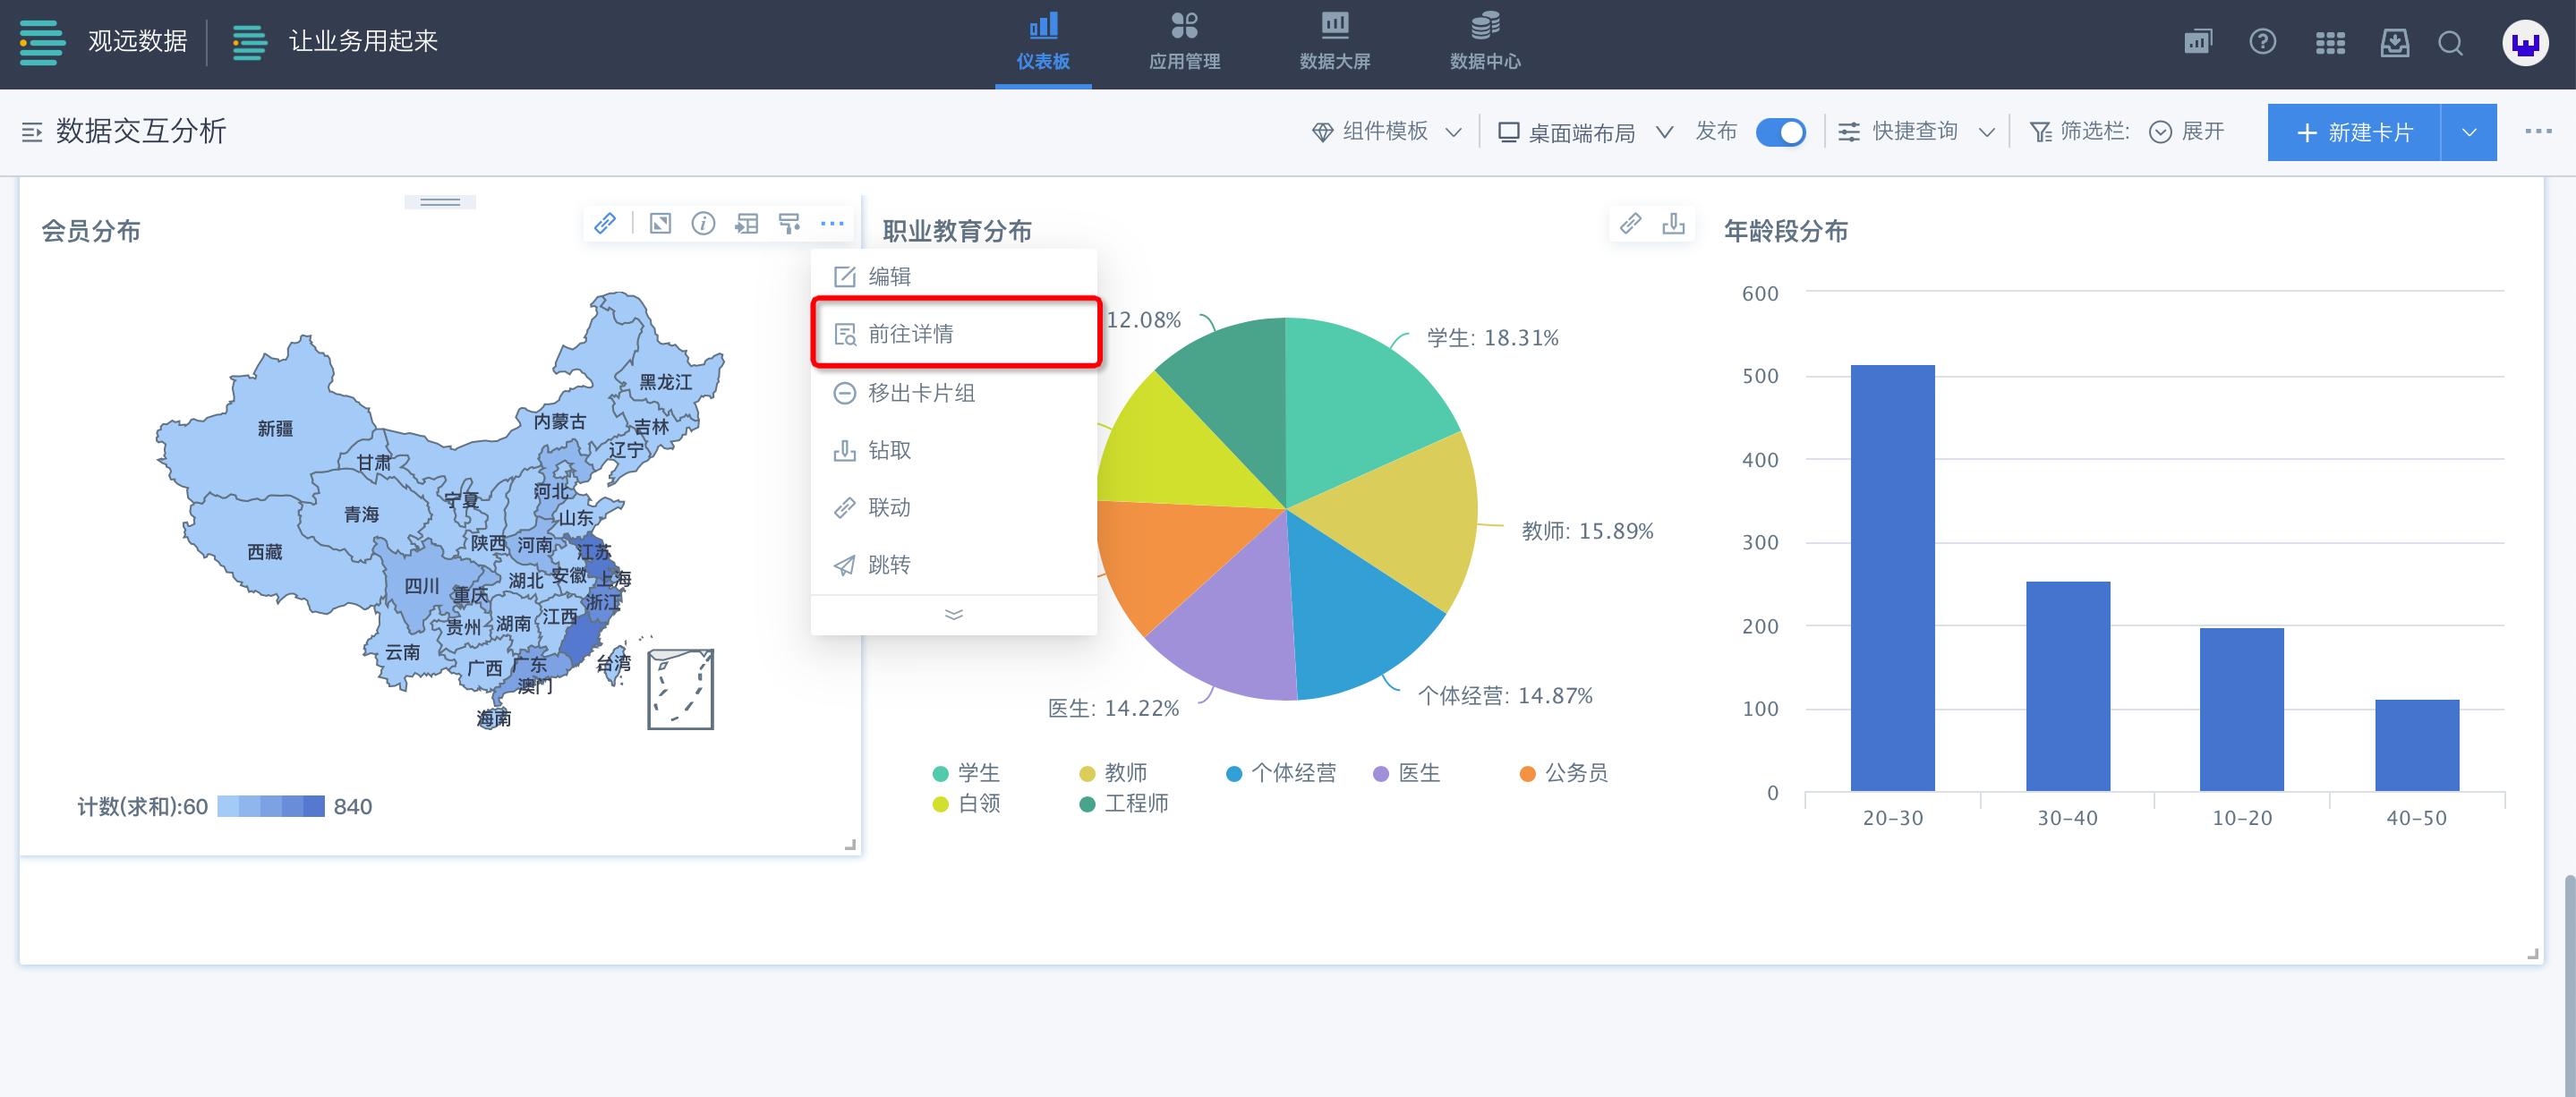Screen dimensions: 2576x1097
Task: Click the drill icon on 职业教育分布 card
Action: 1673,223
